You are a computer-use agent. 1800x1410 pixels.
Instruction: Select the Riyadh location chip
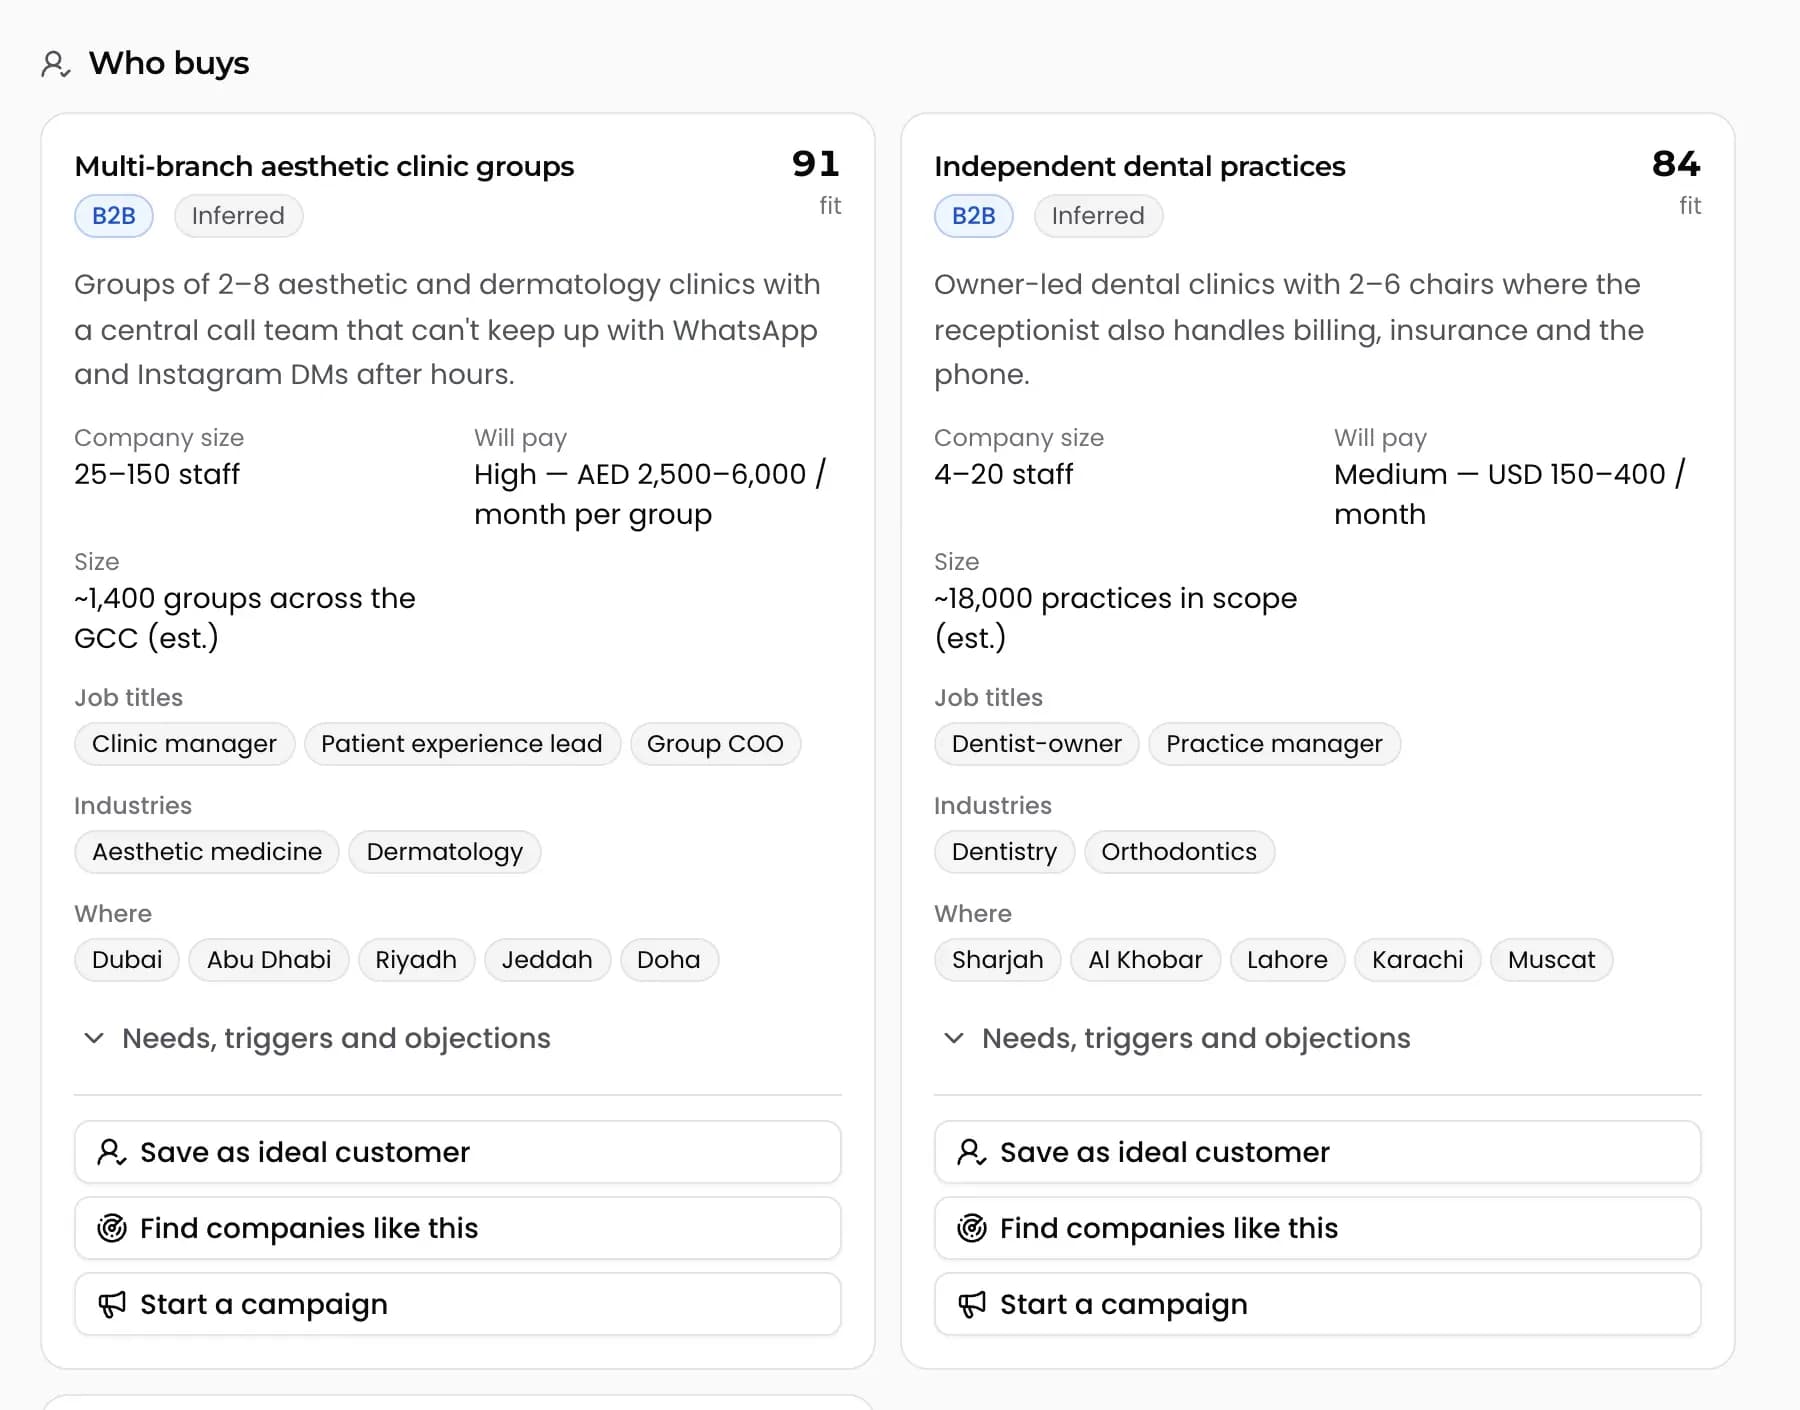click(416, 960)
